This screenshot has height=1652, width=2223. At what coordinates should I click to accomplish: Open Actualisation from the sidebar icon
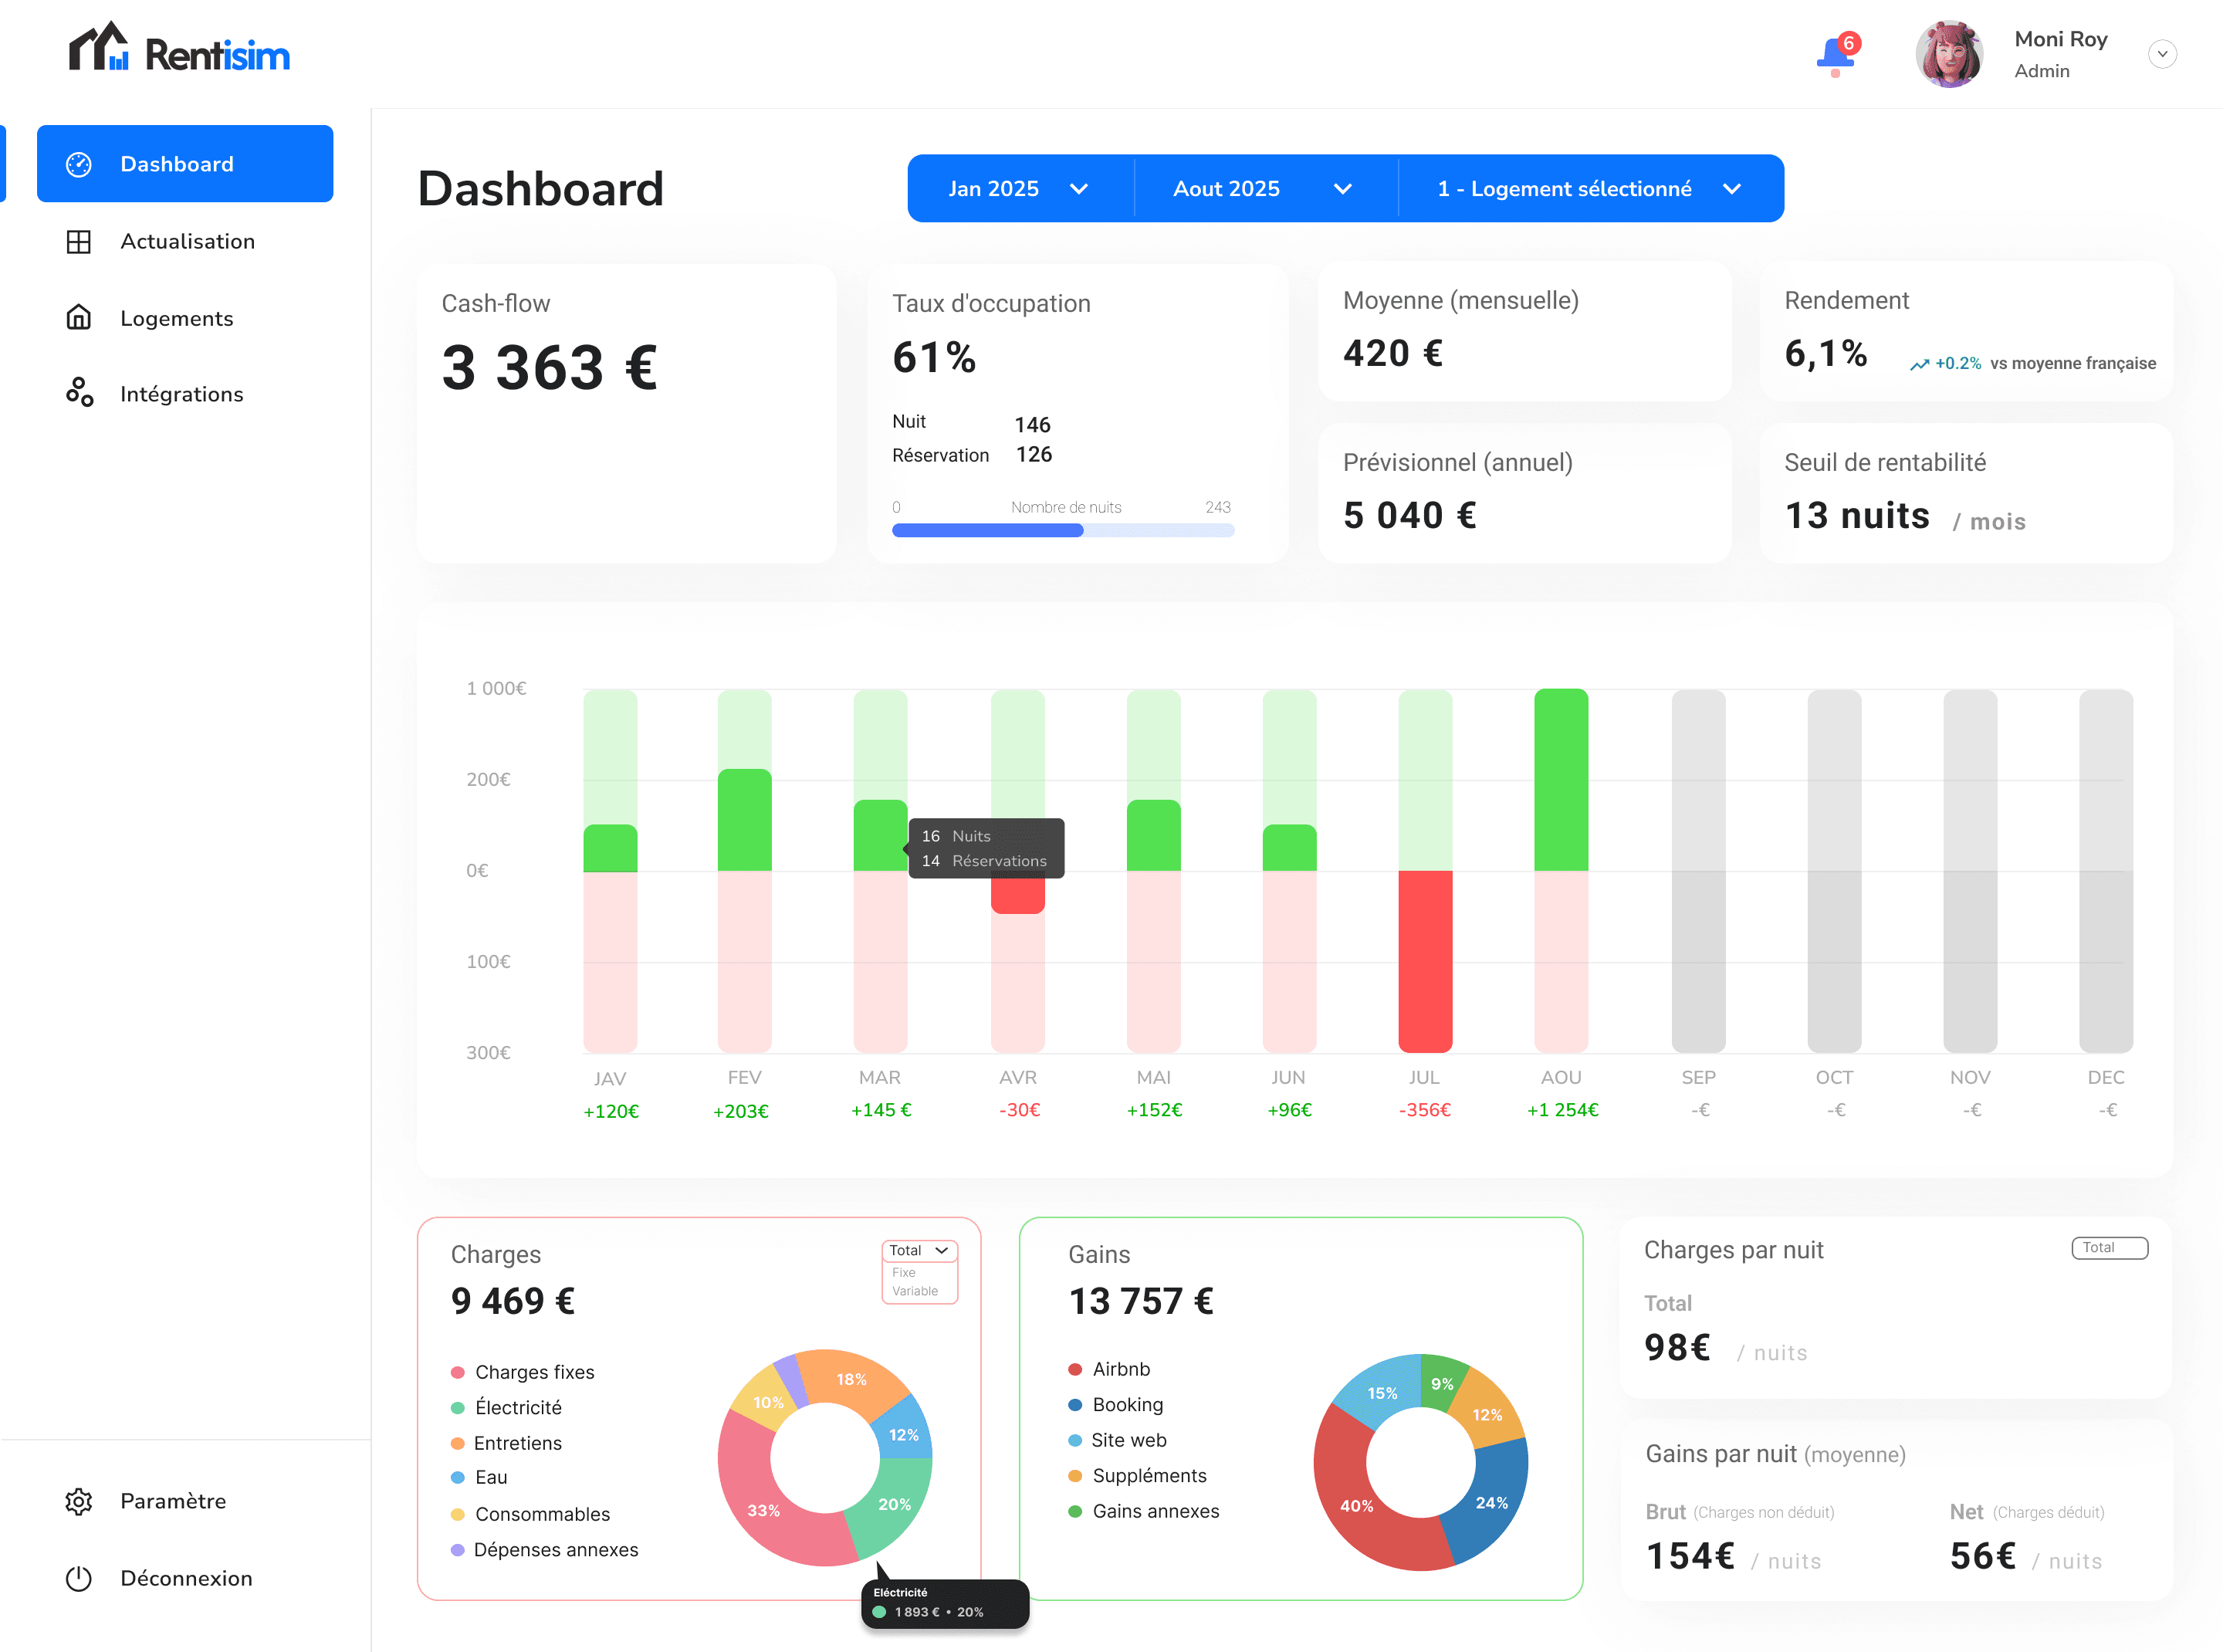click(x=79, y=241)
